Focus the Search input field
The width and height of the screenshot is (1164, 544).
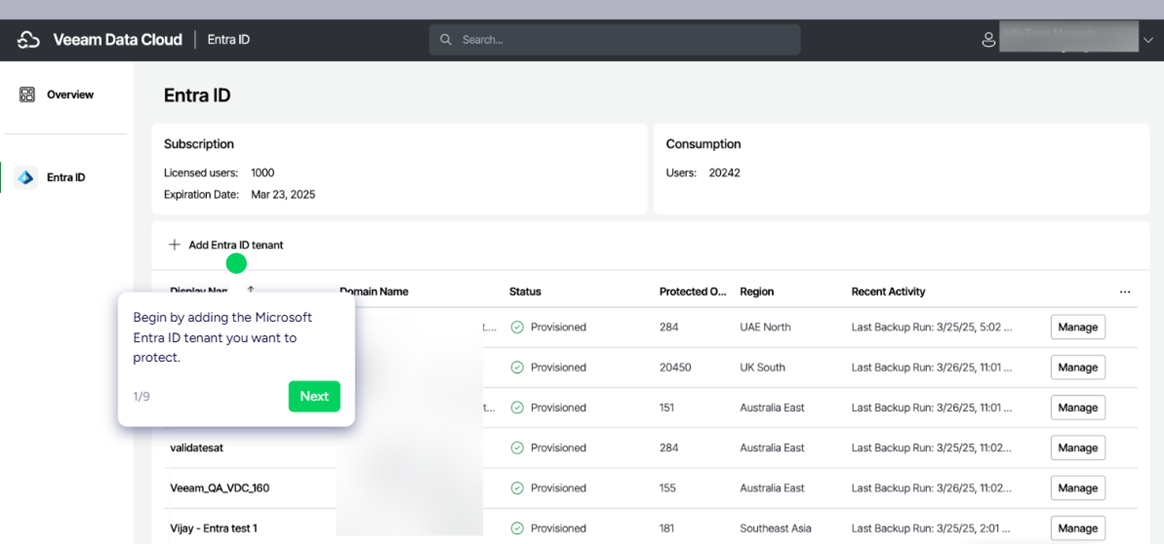pos(615,39)
